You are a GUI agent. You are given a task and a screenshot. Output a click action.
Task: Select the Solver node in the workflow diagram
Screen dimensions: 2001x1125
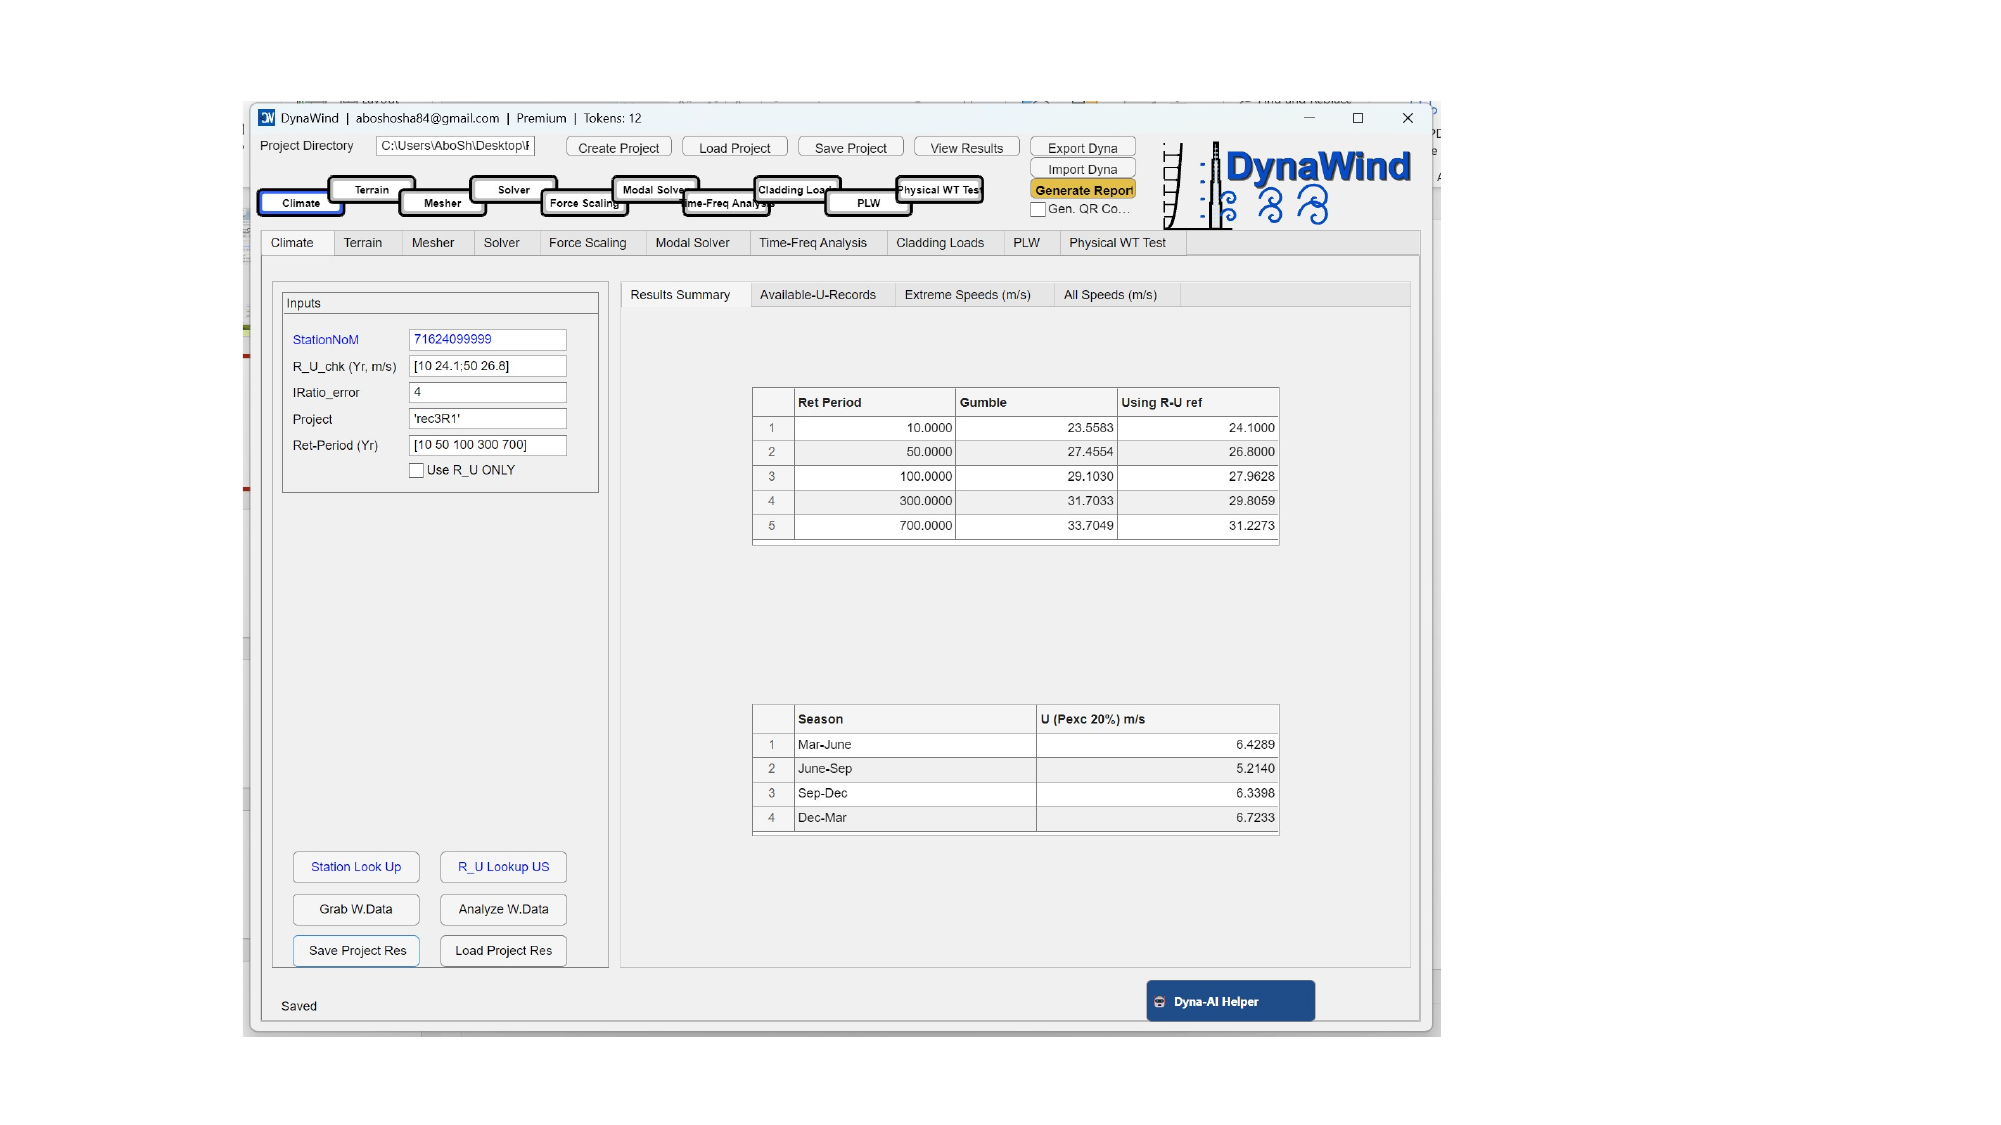pyautogui.click(x=513, y=189)
